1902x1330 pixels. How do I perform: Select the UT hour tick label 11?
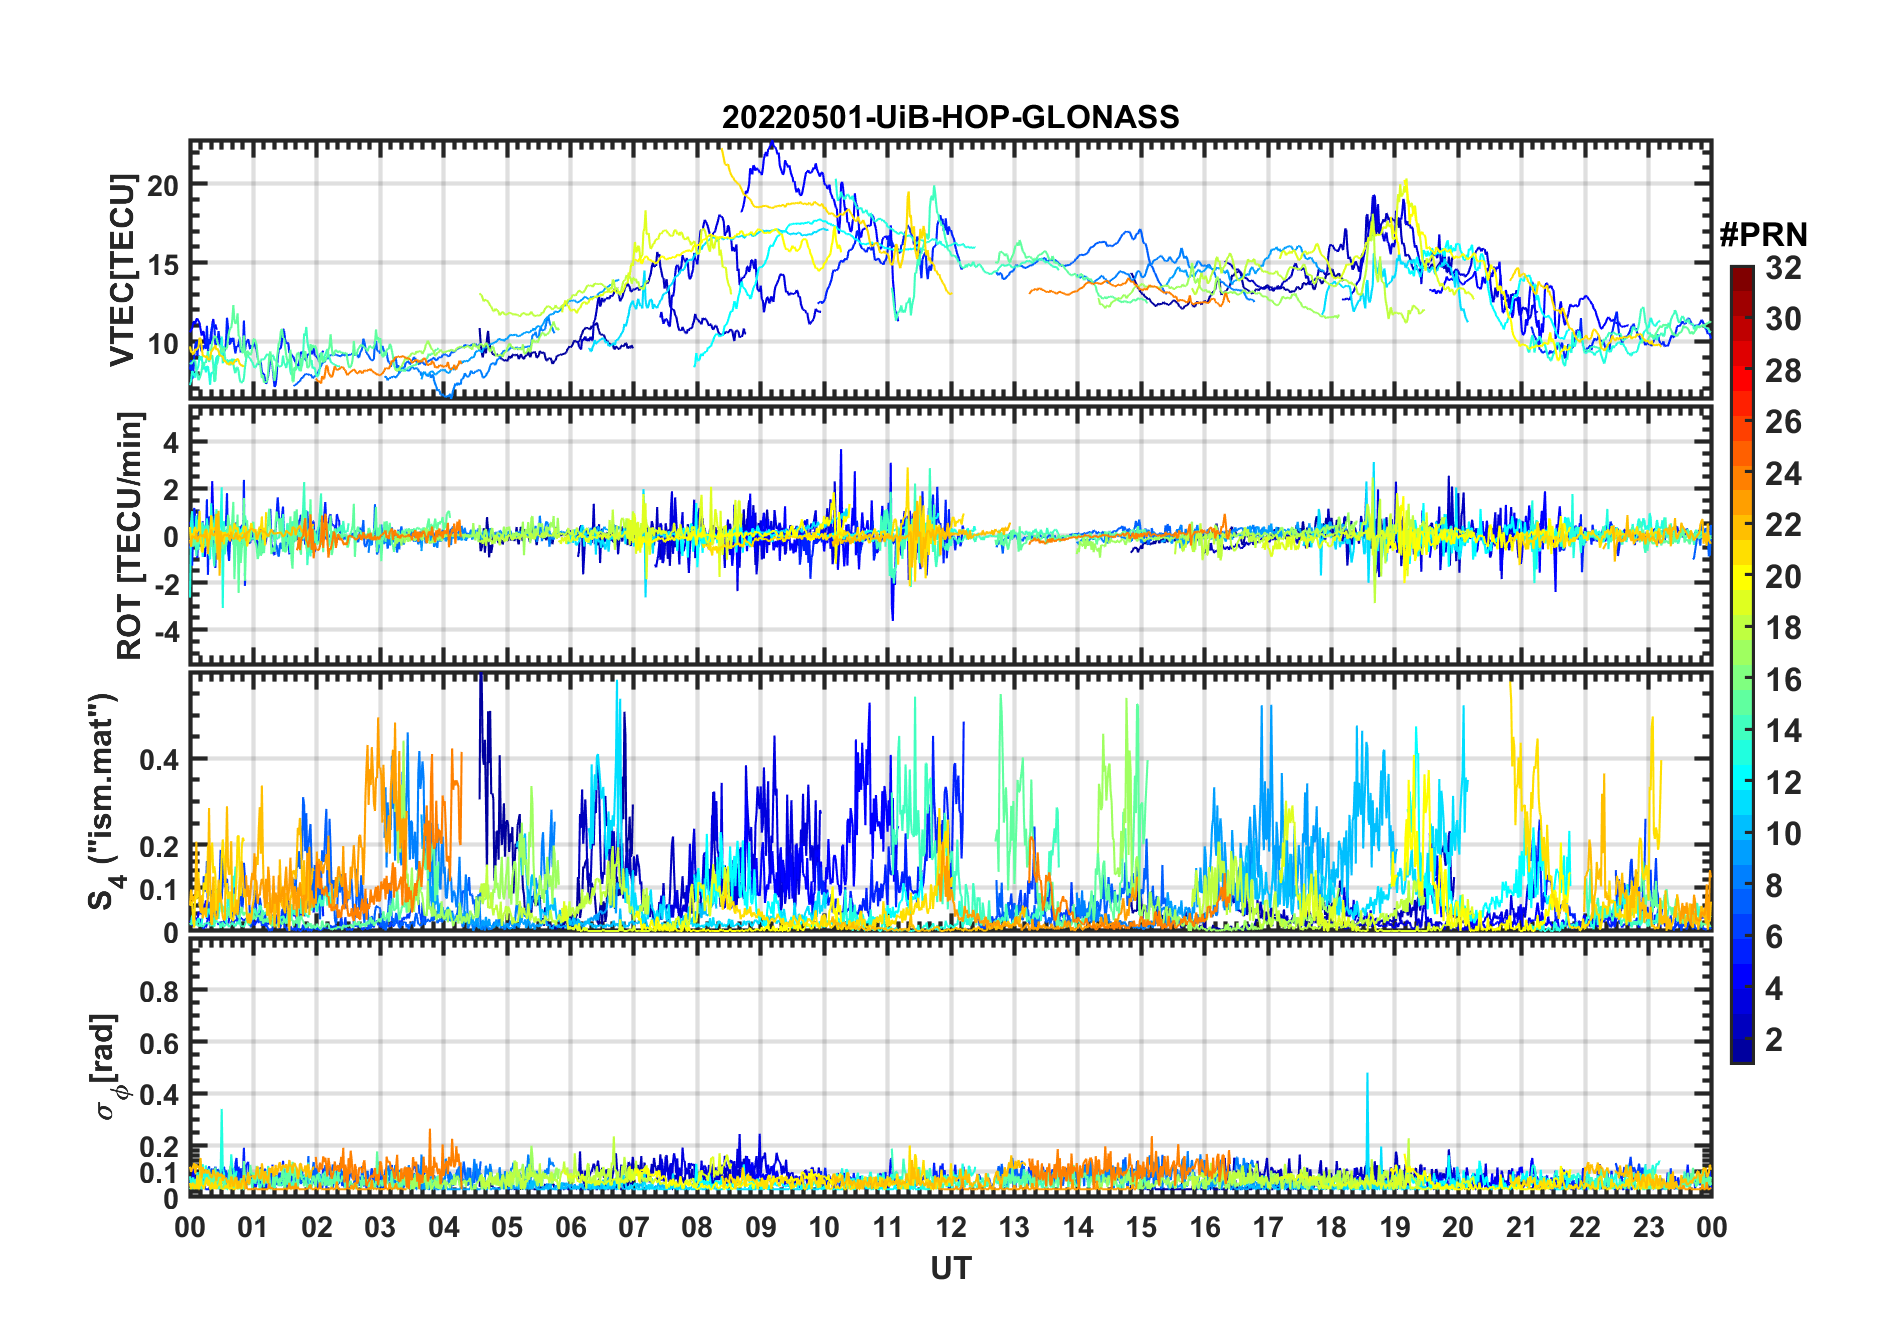(x=887, y=1227)
